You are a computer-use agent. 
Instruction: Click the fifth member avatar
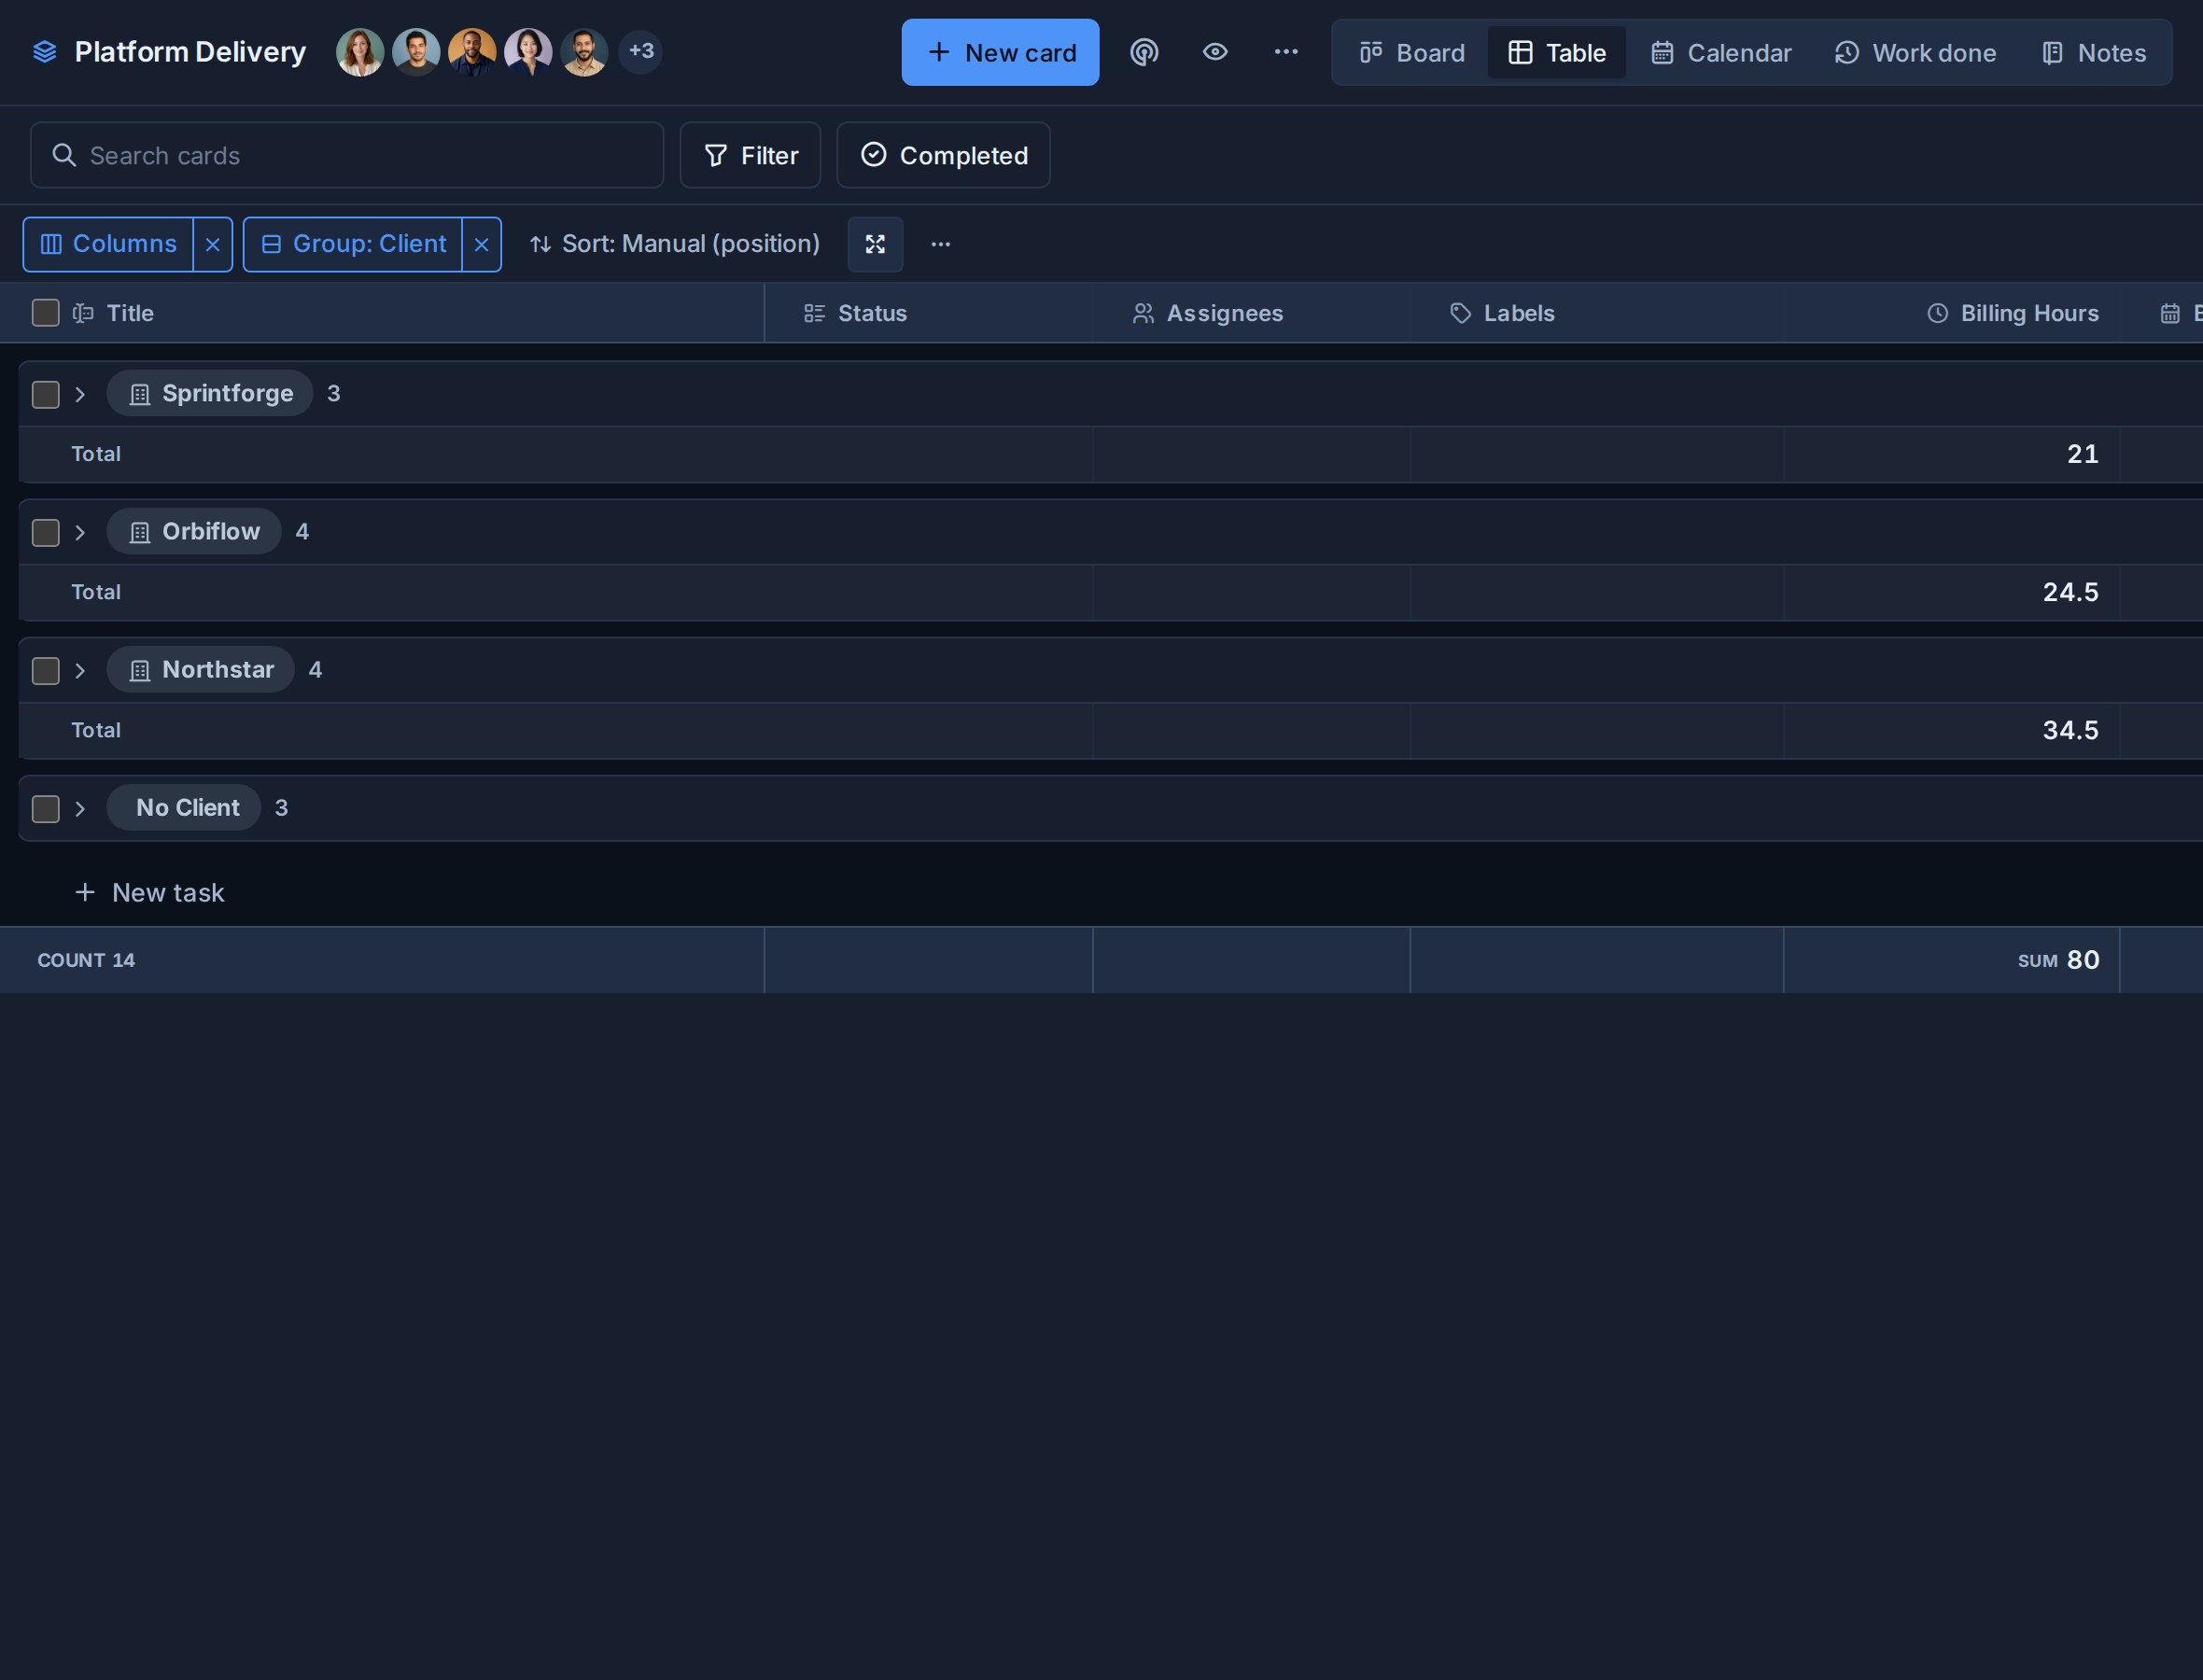pos(584,52)
